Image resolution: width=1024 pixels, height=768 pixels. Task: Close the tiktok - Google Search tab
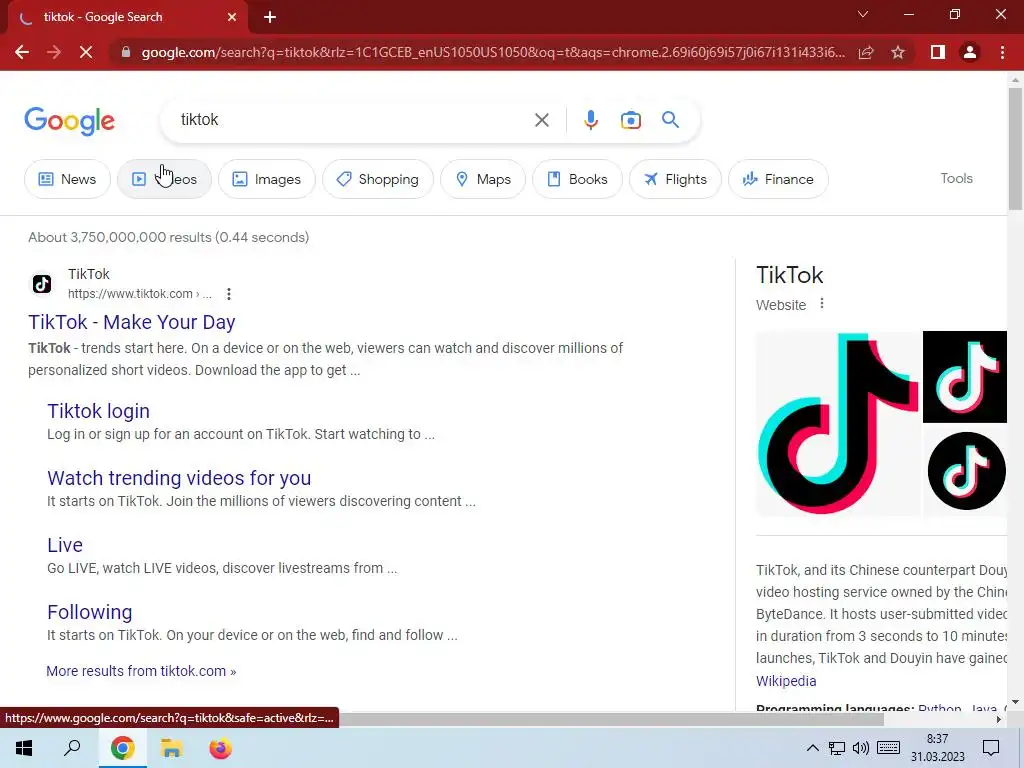[232, 17]
